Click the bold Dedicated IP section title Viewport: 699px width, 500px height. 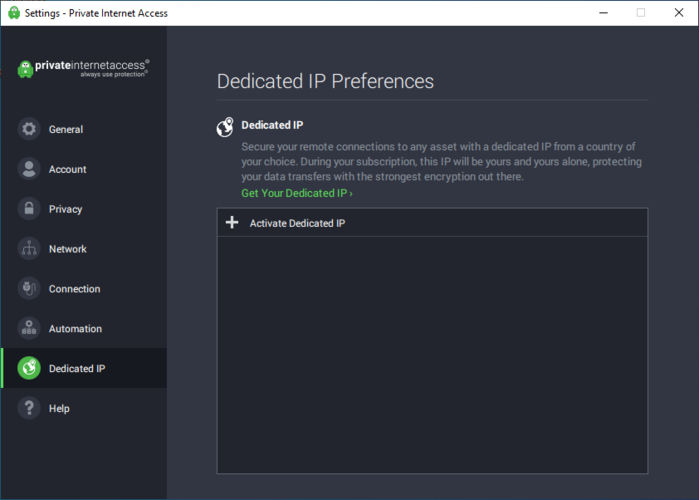tap(272, 125)
